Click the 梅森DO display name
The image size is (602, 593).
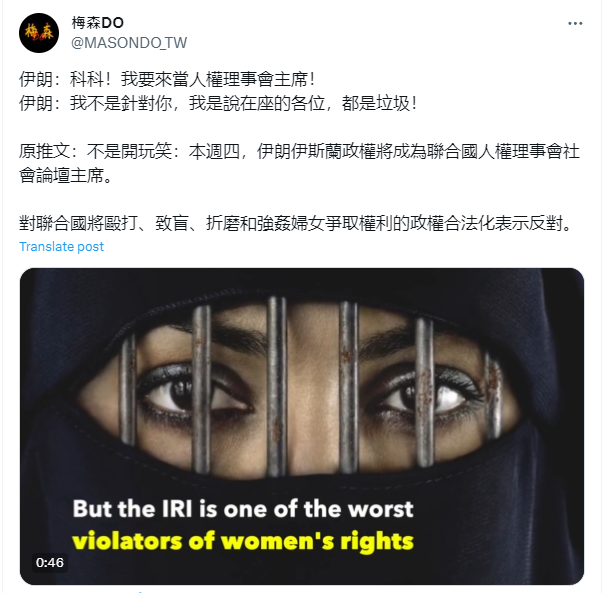pyautogui.click(x=98, y=23)
